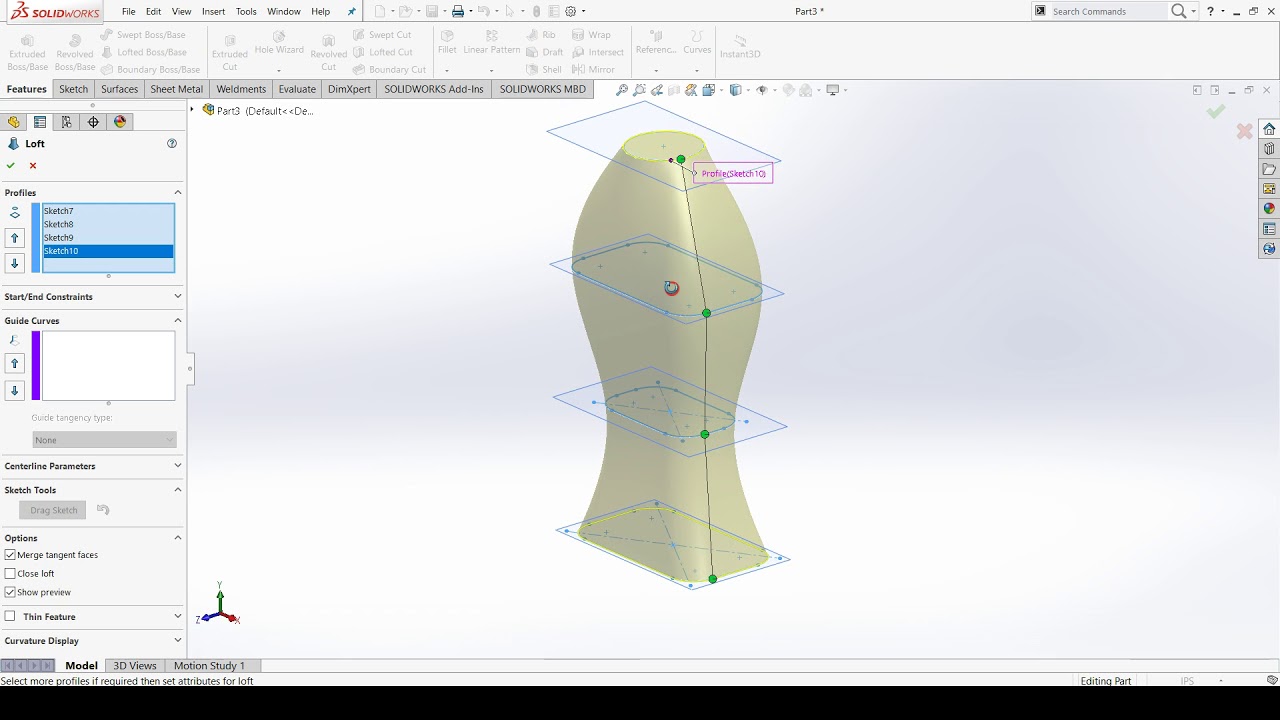Click inside the Guide Curves selection box
Screen dimensions: 1280x720
pos(108,366)
